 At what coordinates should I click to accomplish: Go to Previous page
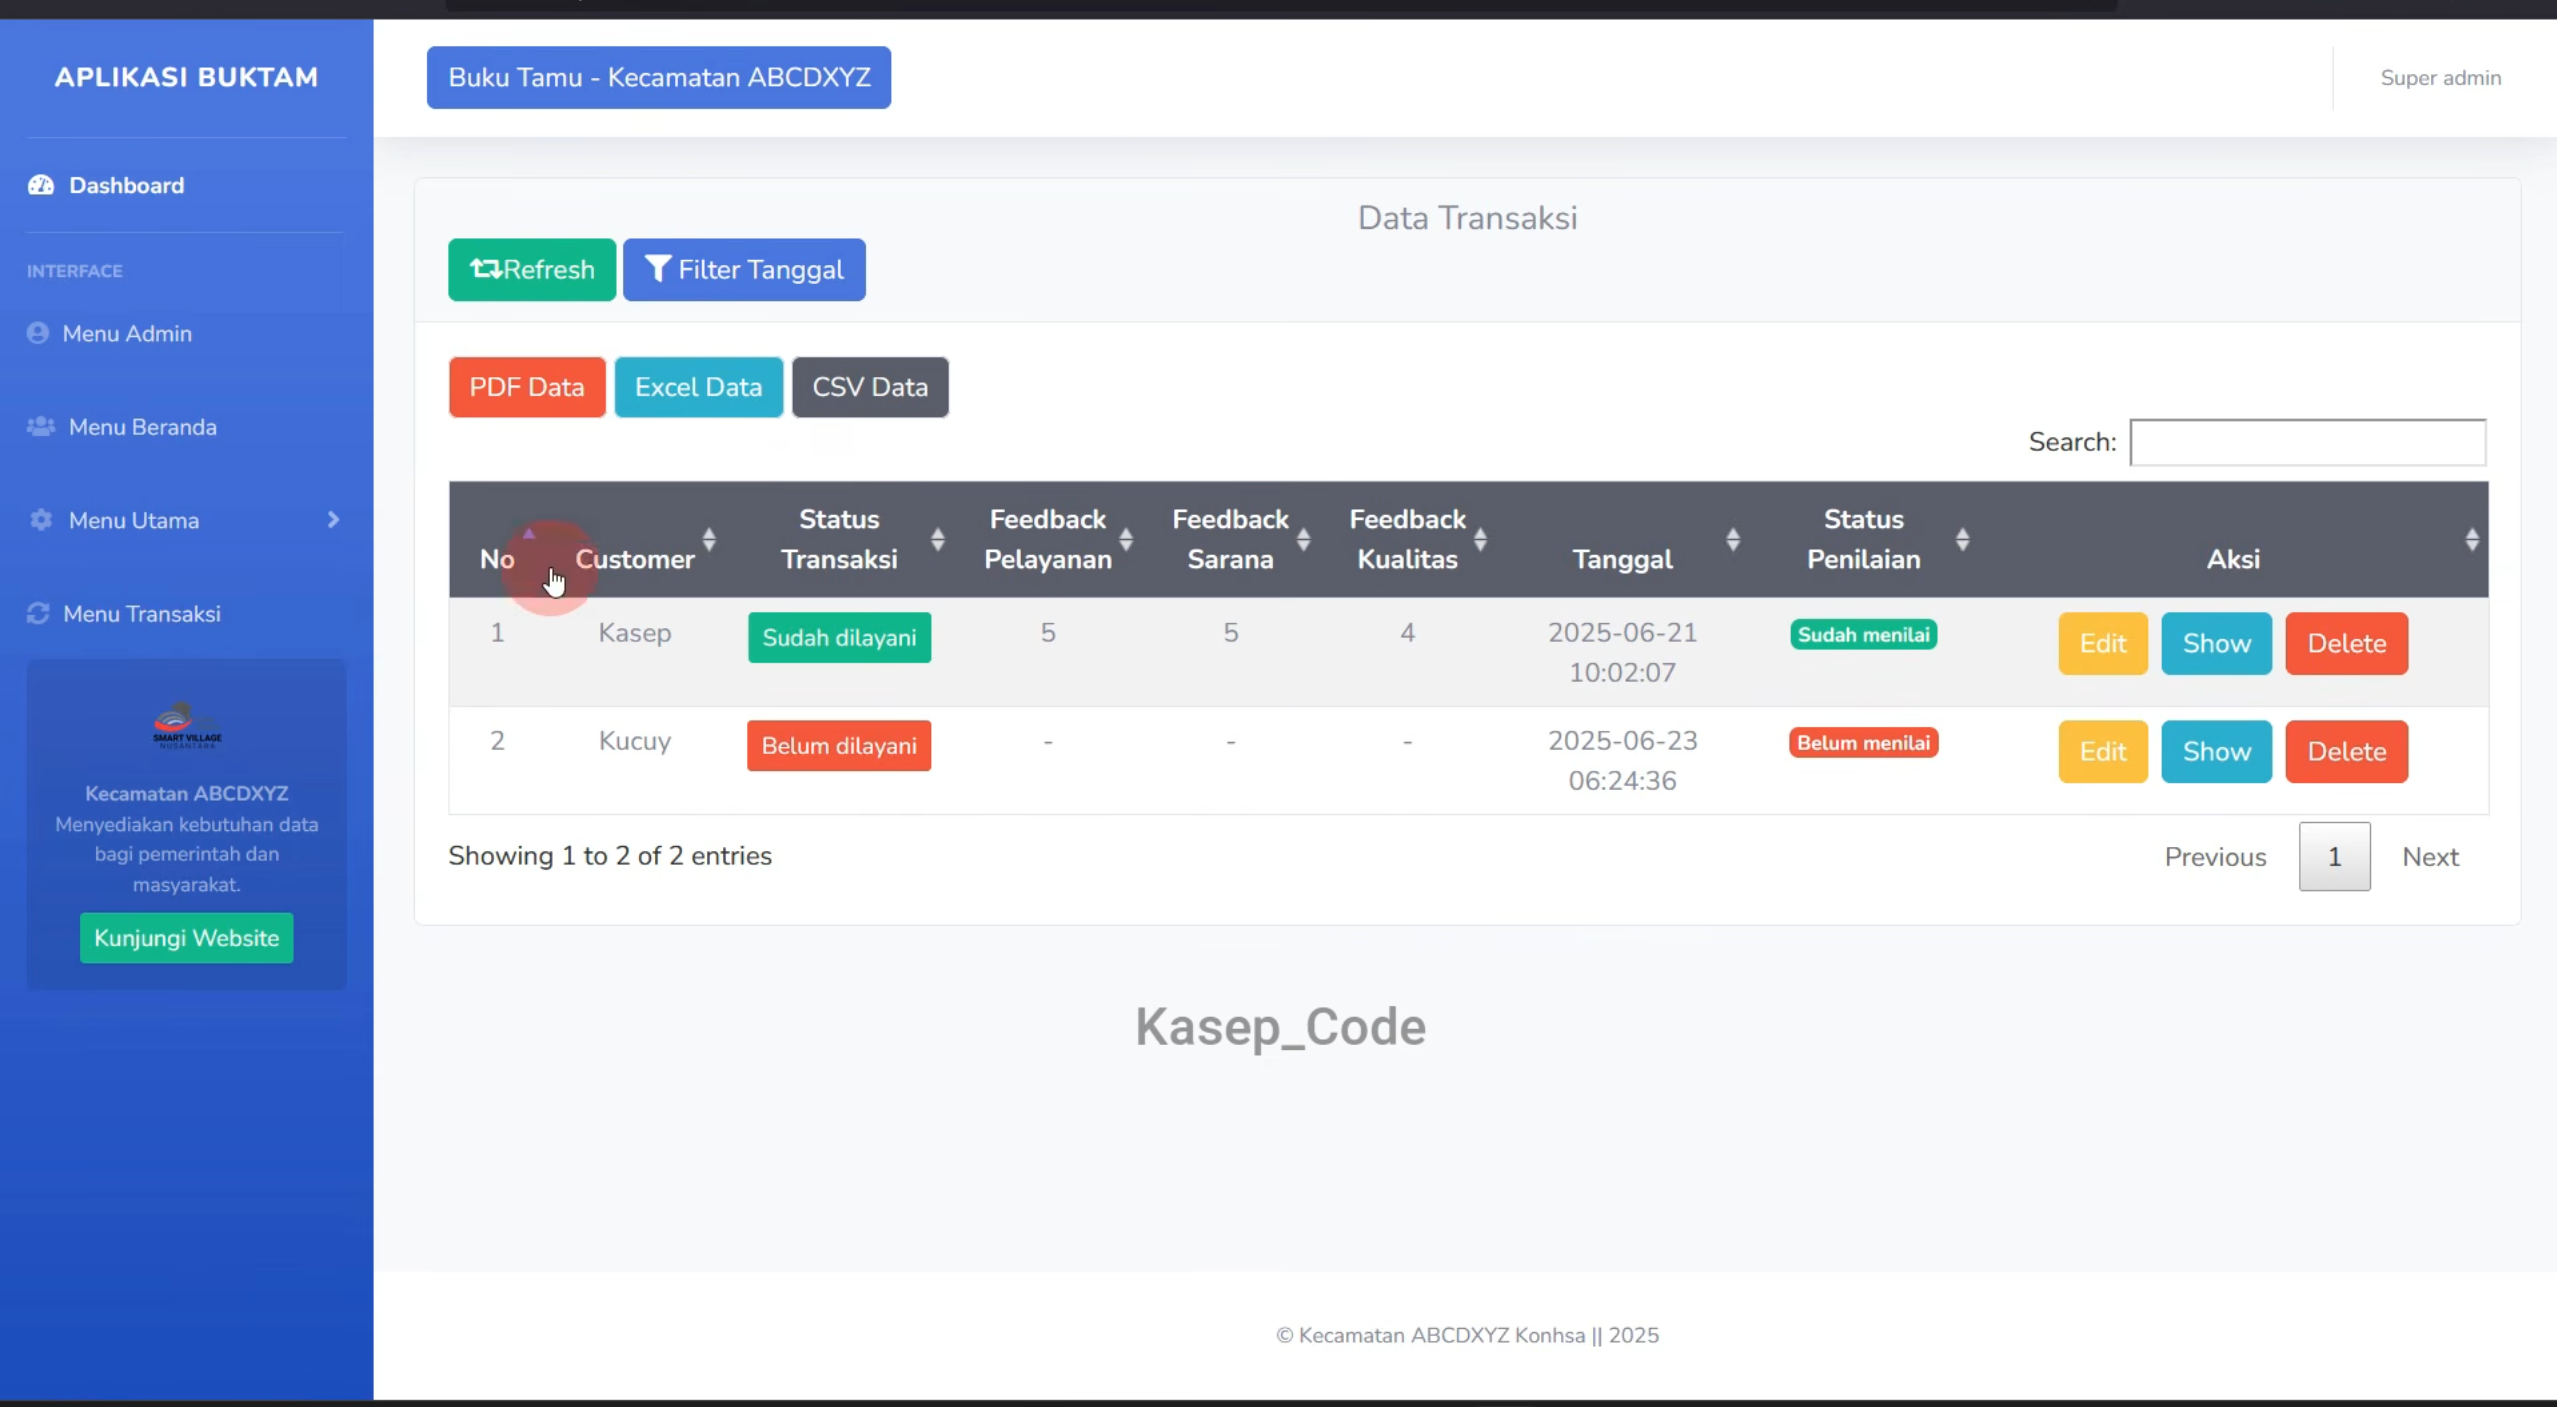[2215, 857]
